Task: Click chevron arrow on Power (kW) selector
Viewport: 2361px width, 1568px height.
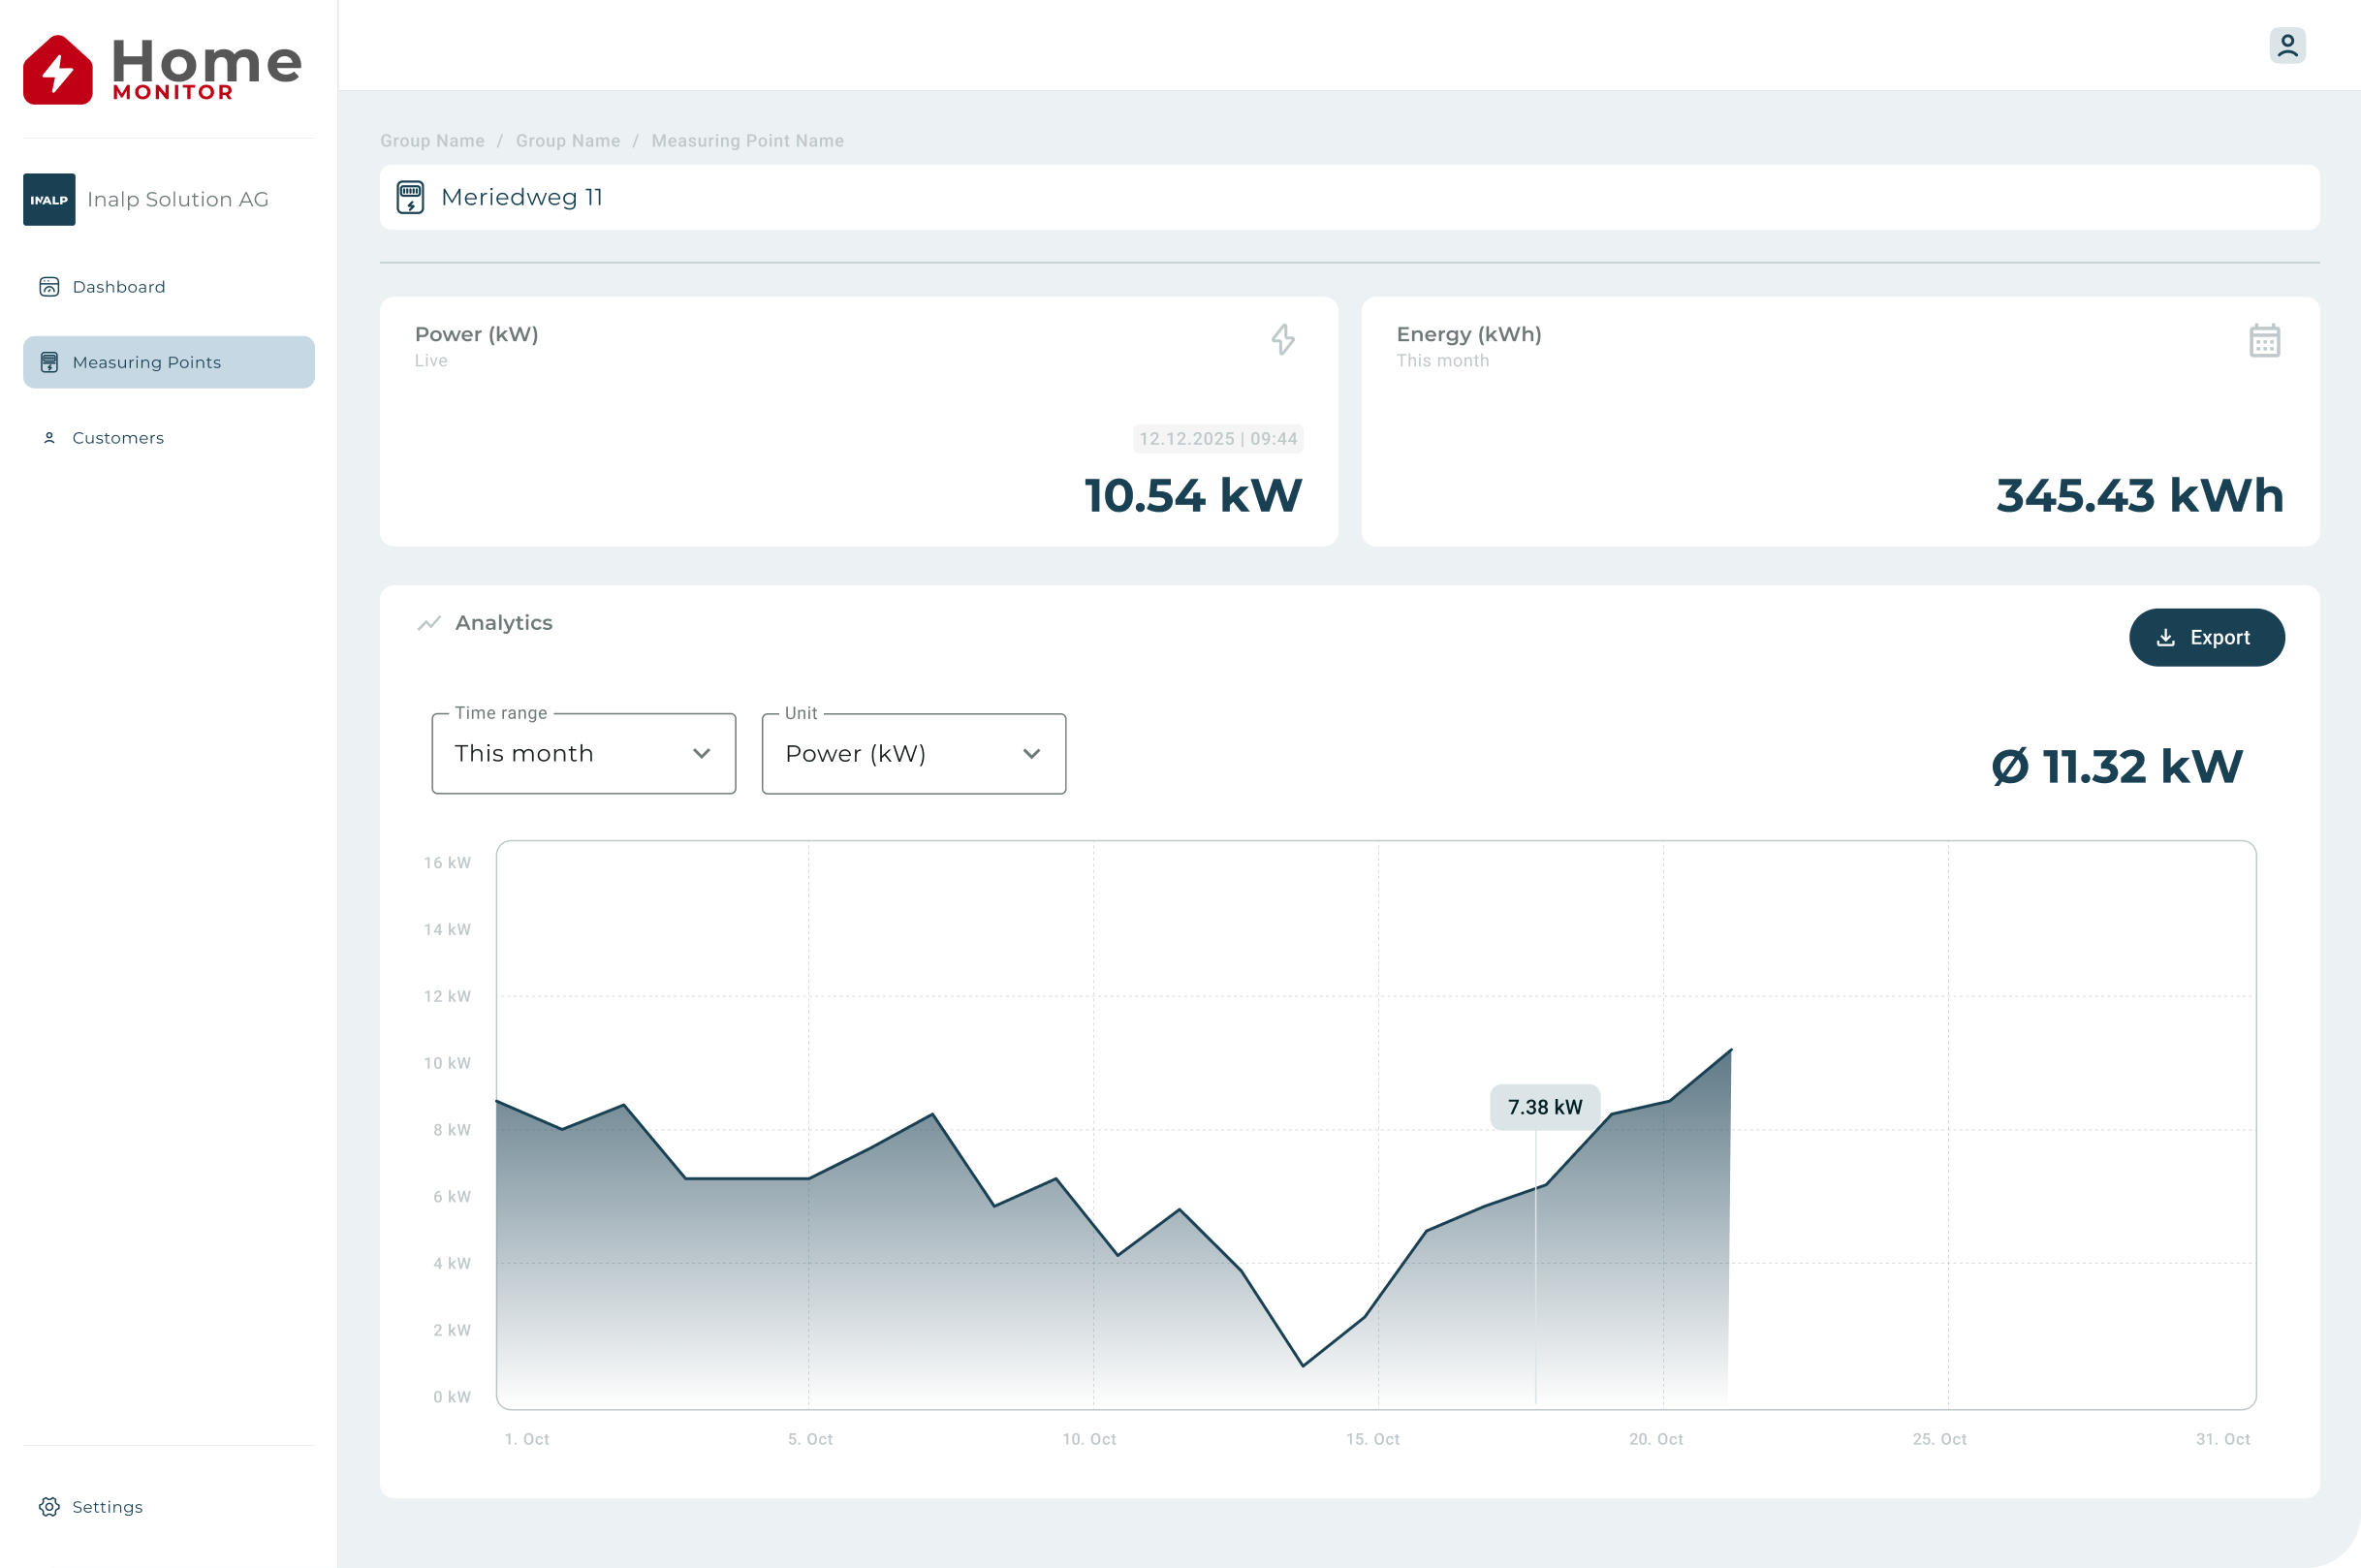Action: point(1031,754)
